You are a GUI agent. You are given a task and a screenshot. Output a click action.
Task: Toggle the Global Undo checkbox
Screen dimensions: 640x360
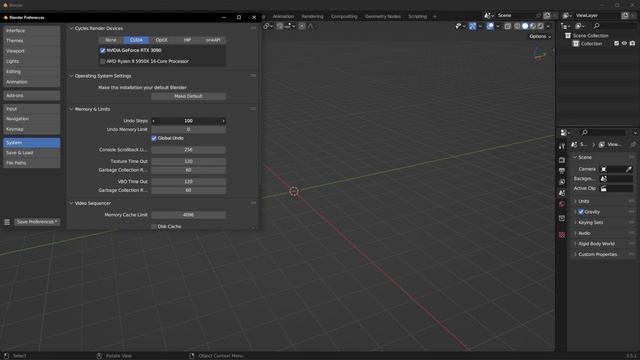point(154,138)
